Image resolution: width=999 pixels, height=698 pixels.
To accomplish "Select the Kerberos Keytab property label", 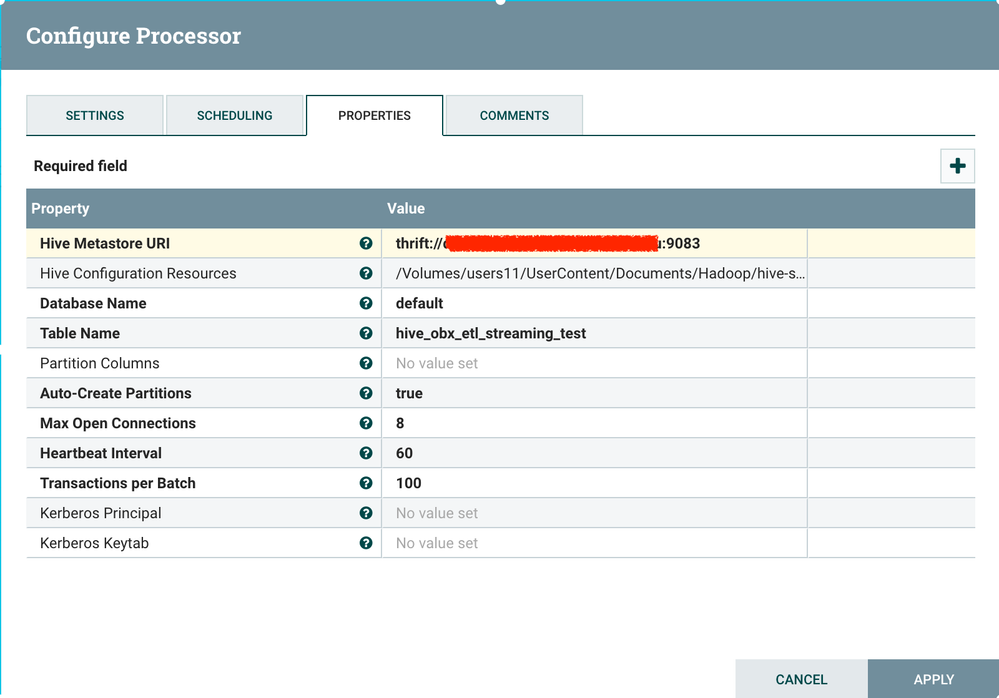I will tap(94, 543).
